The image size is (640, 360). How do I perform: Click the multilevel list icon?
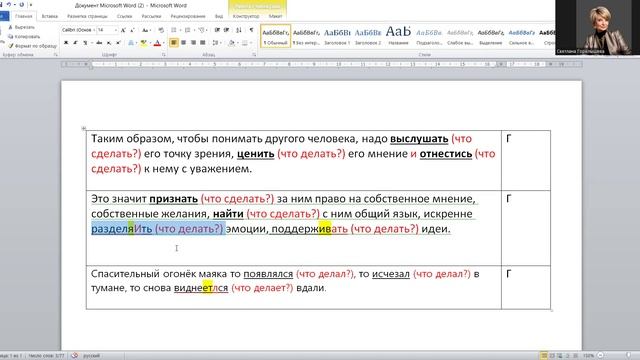[202, 30]
